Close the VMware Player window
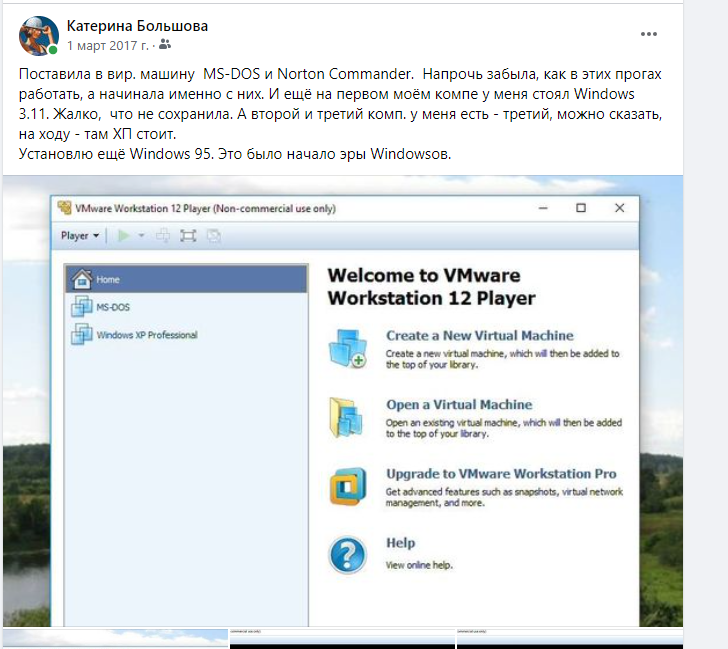728x649 pixels. click(x=619, y=208)
